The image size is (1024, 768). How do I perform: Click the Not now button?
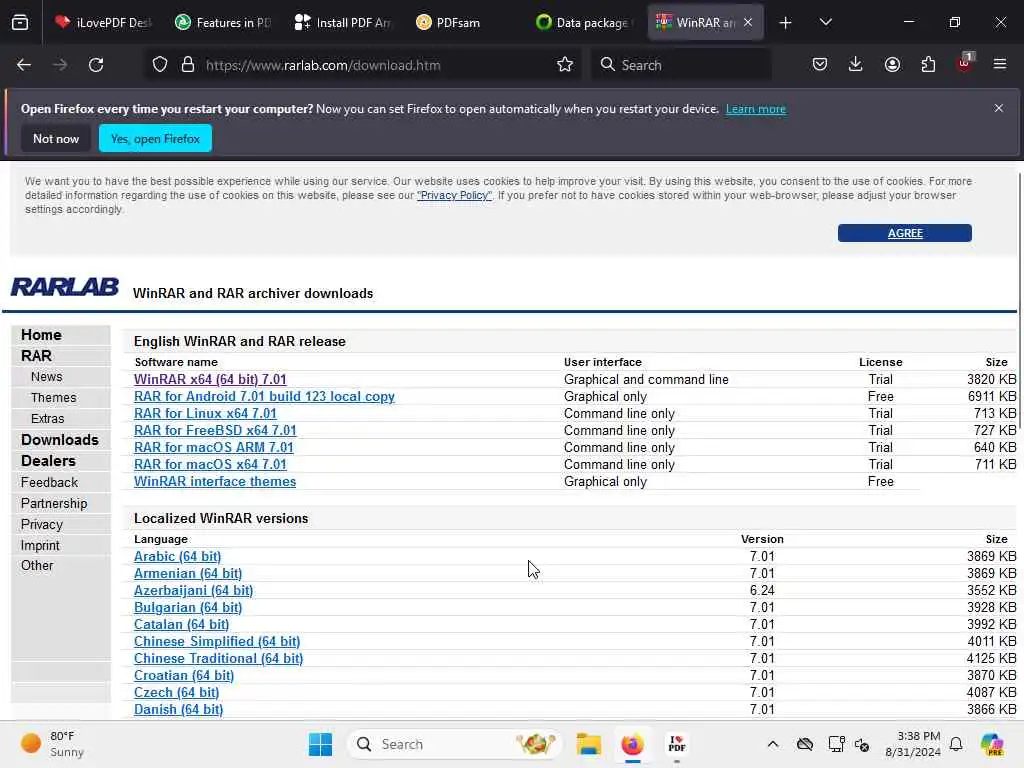56,138
